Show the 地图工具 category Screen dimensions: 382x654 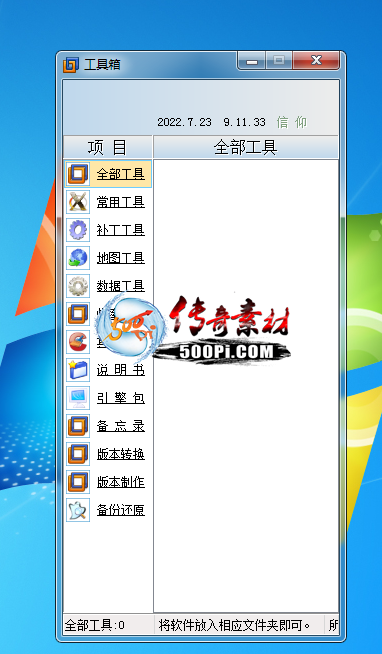(x=121, y=258)
